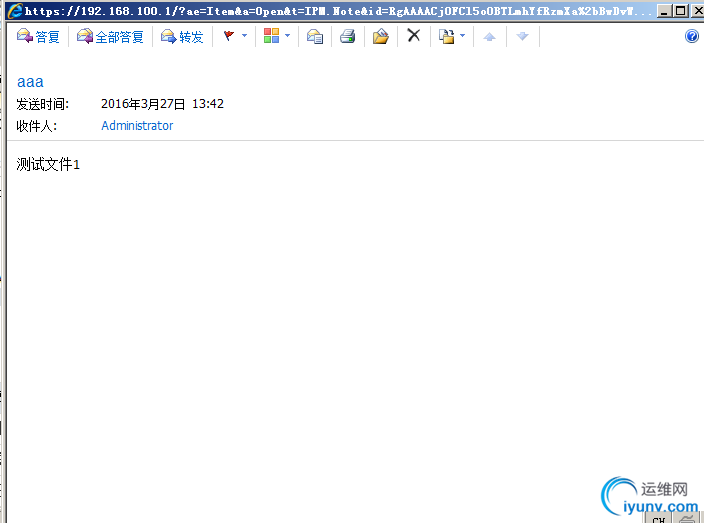
Task: Click the aaa subject heading
Action: [30, 82]
